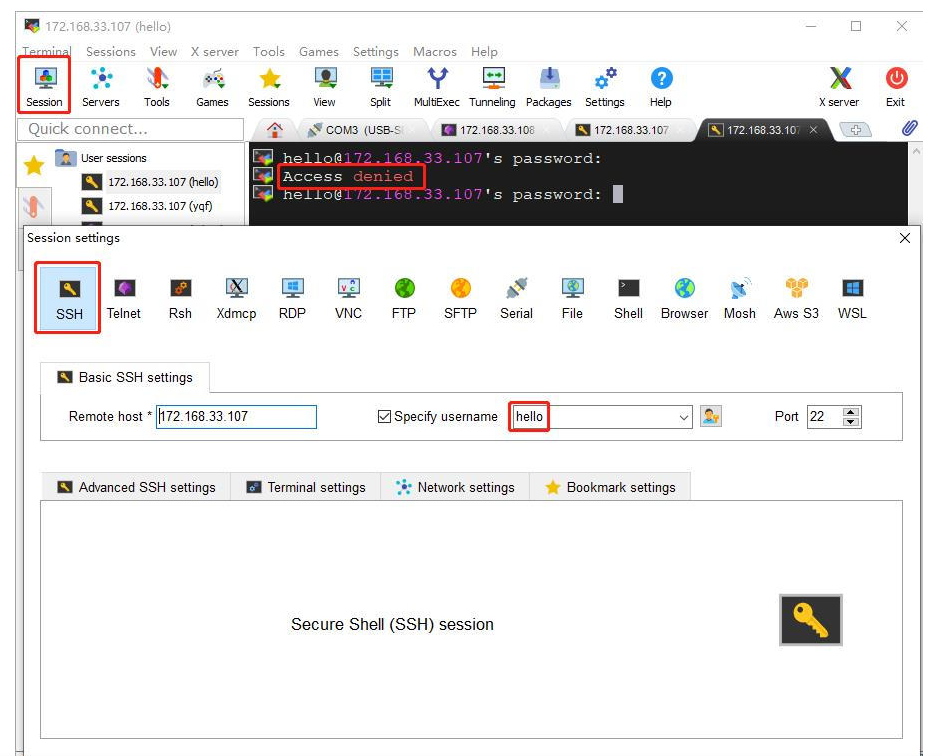
Task: Click the Sessions star toolbar icon
Action: point(269,87)
